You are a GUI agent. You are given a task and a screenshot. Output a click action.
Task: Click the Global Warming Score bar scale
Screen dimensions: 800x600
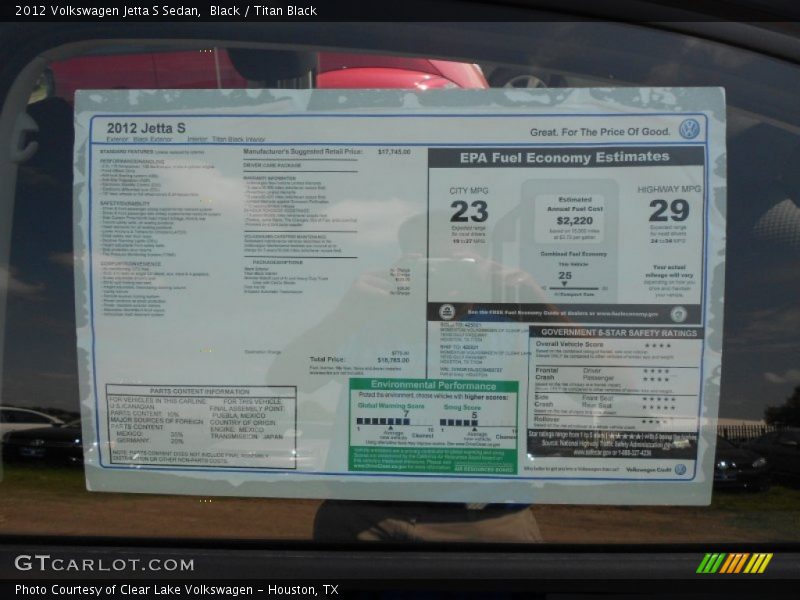[395, 421]
